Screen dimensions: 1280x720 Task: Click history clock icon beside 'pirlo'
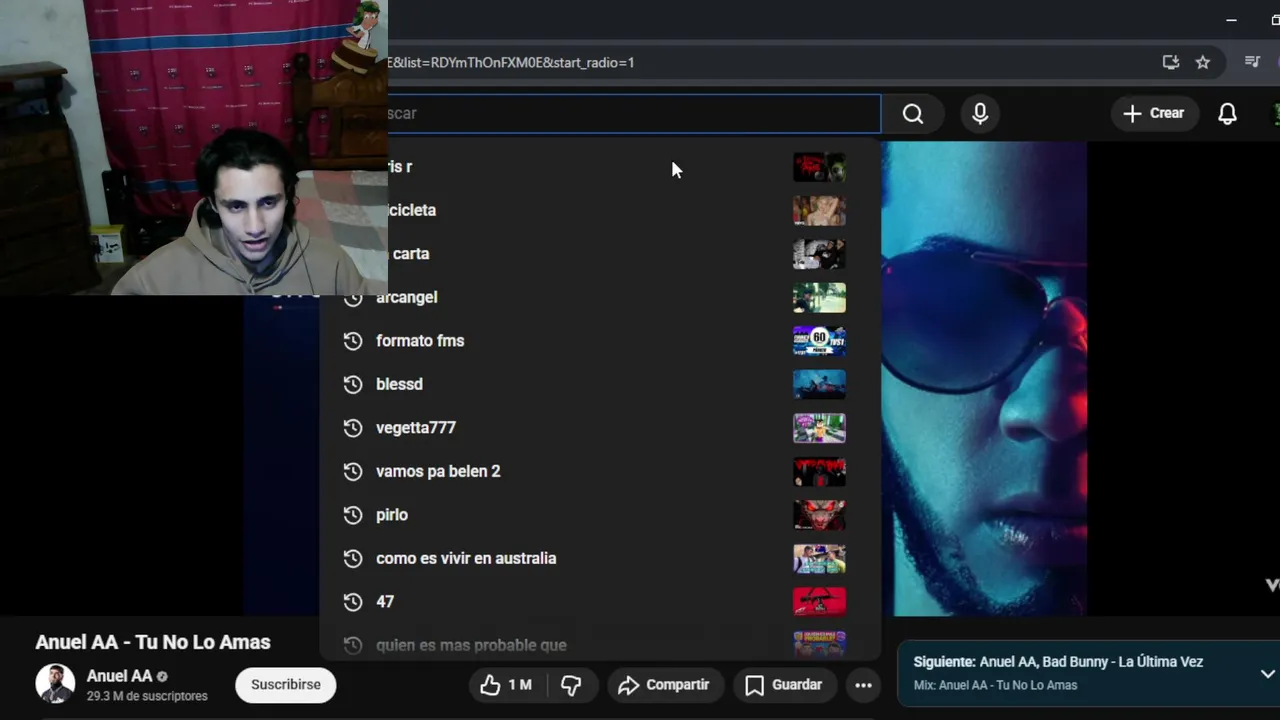pos(352,515)
